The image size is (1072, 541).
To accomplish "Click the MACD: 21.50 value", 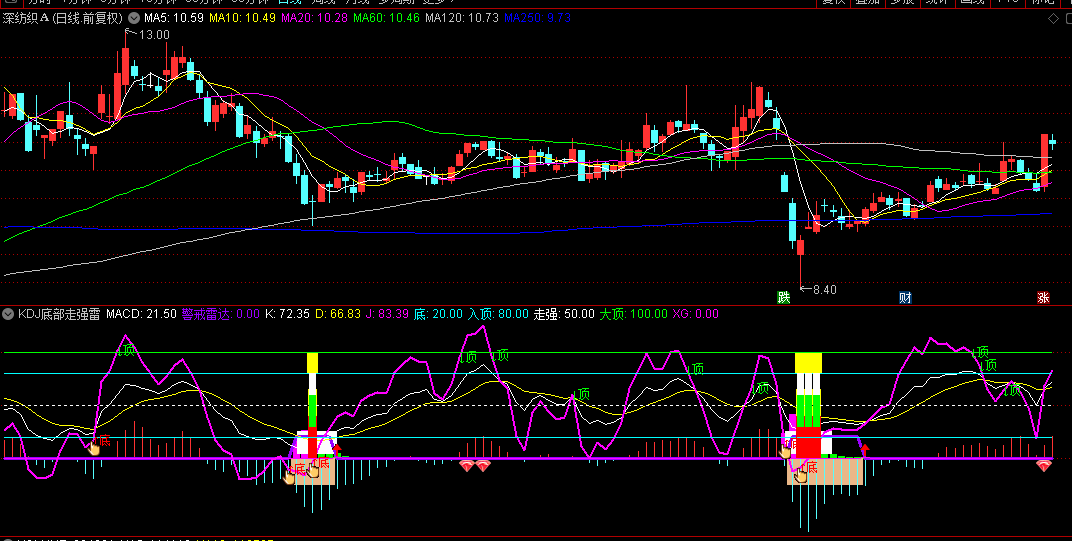I will point(141,315).
